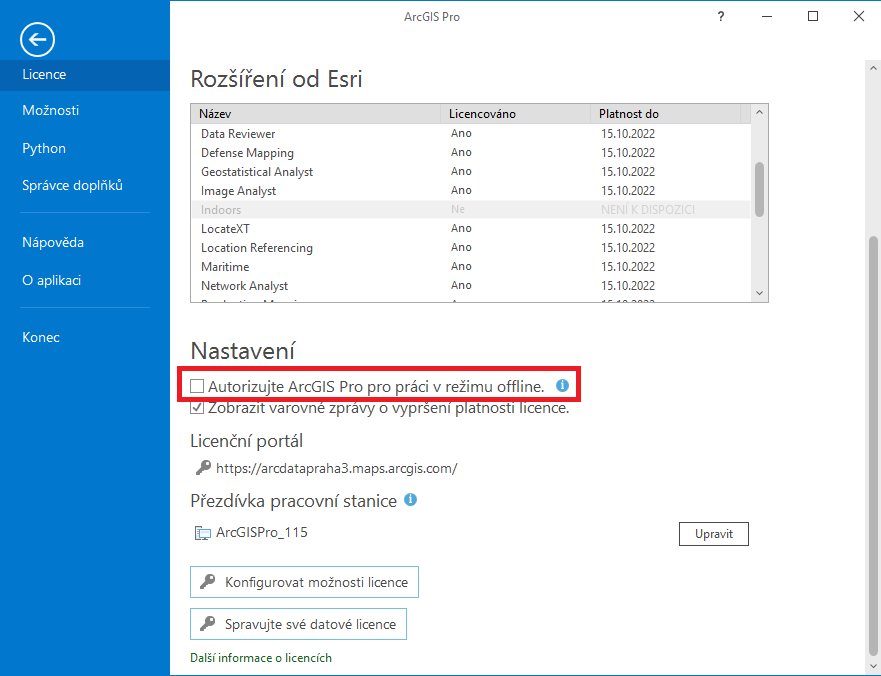Viewport: 881px width, 676px height.
Task: Sort extensions by Název column header
Action: point(316,114)
